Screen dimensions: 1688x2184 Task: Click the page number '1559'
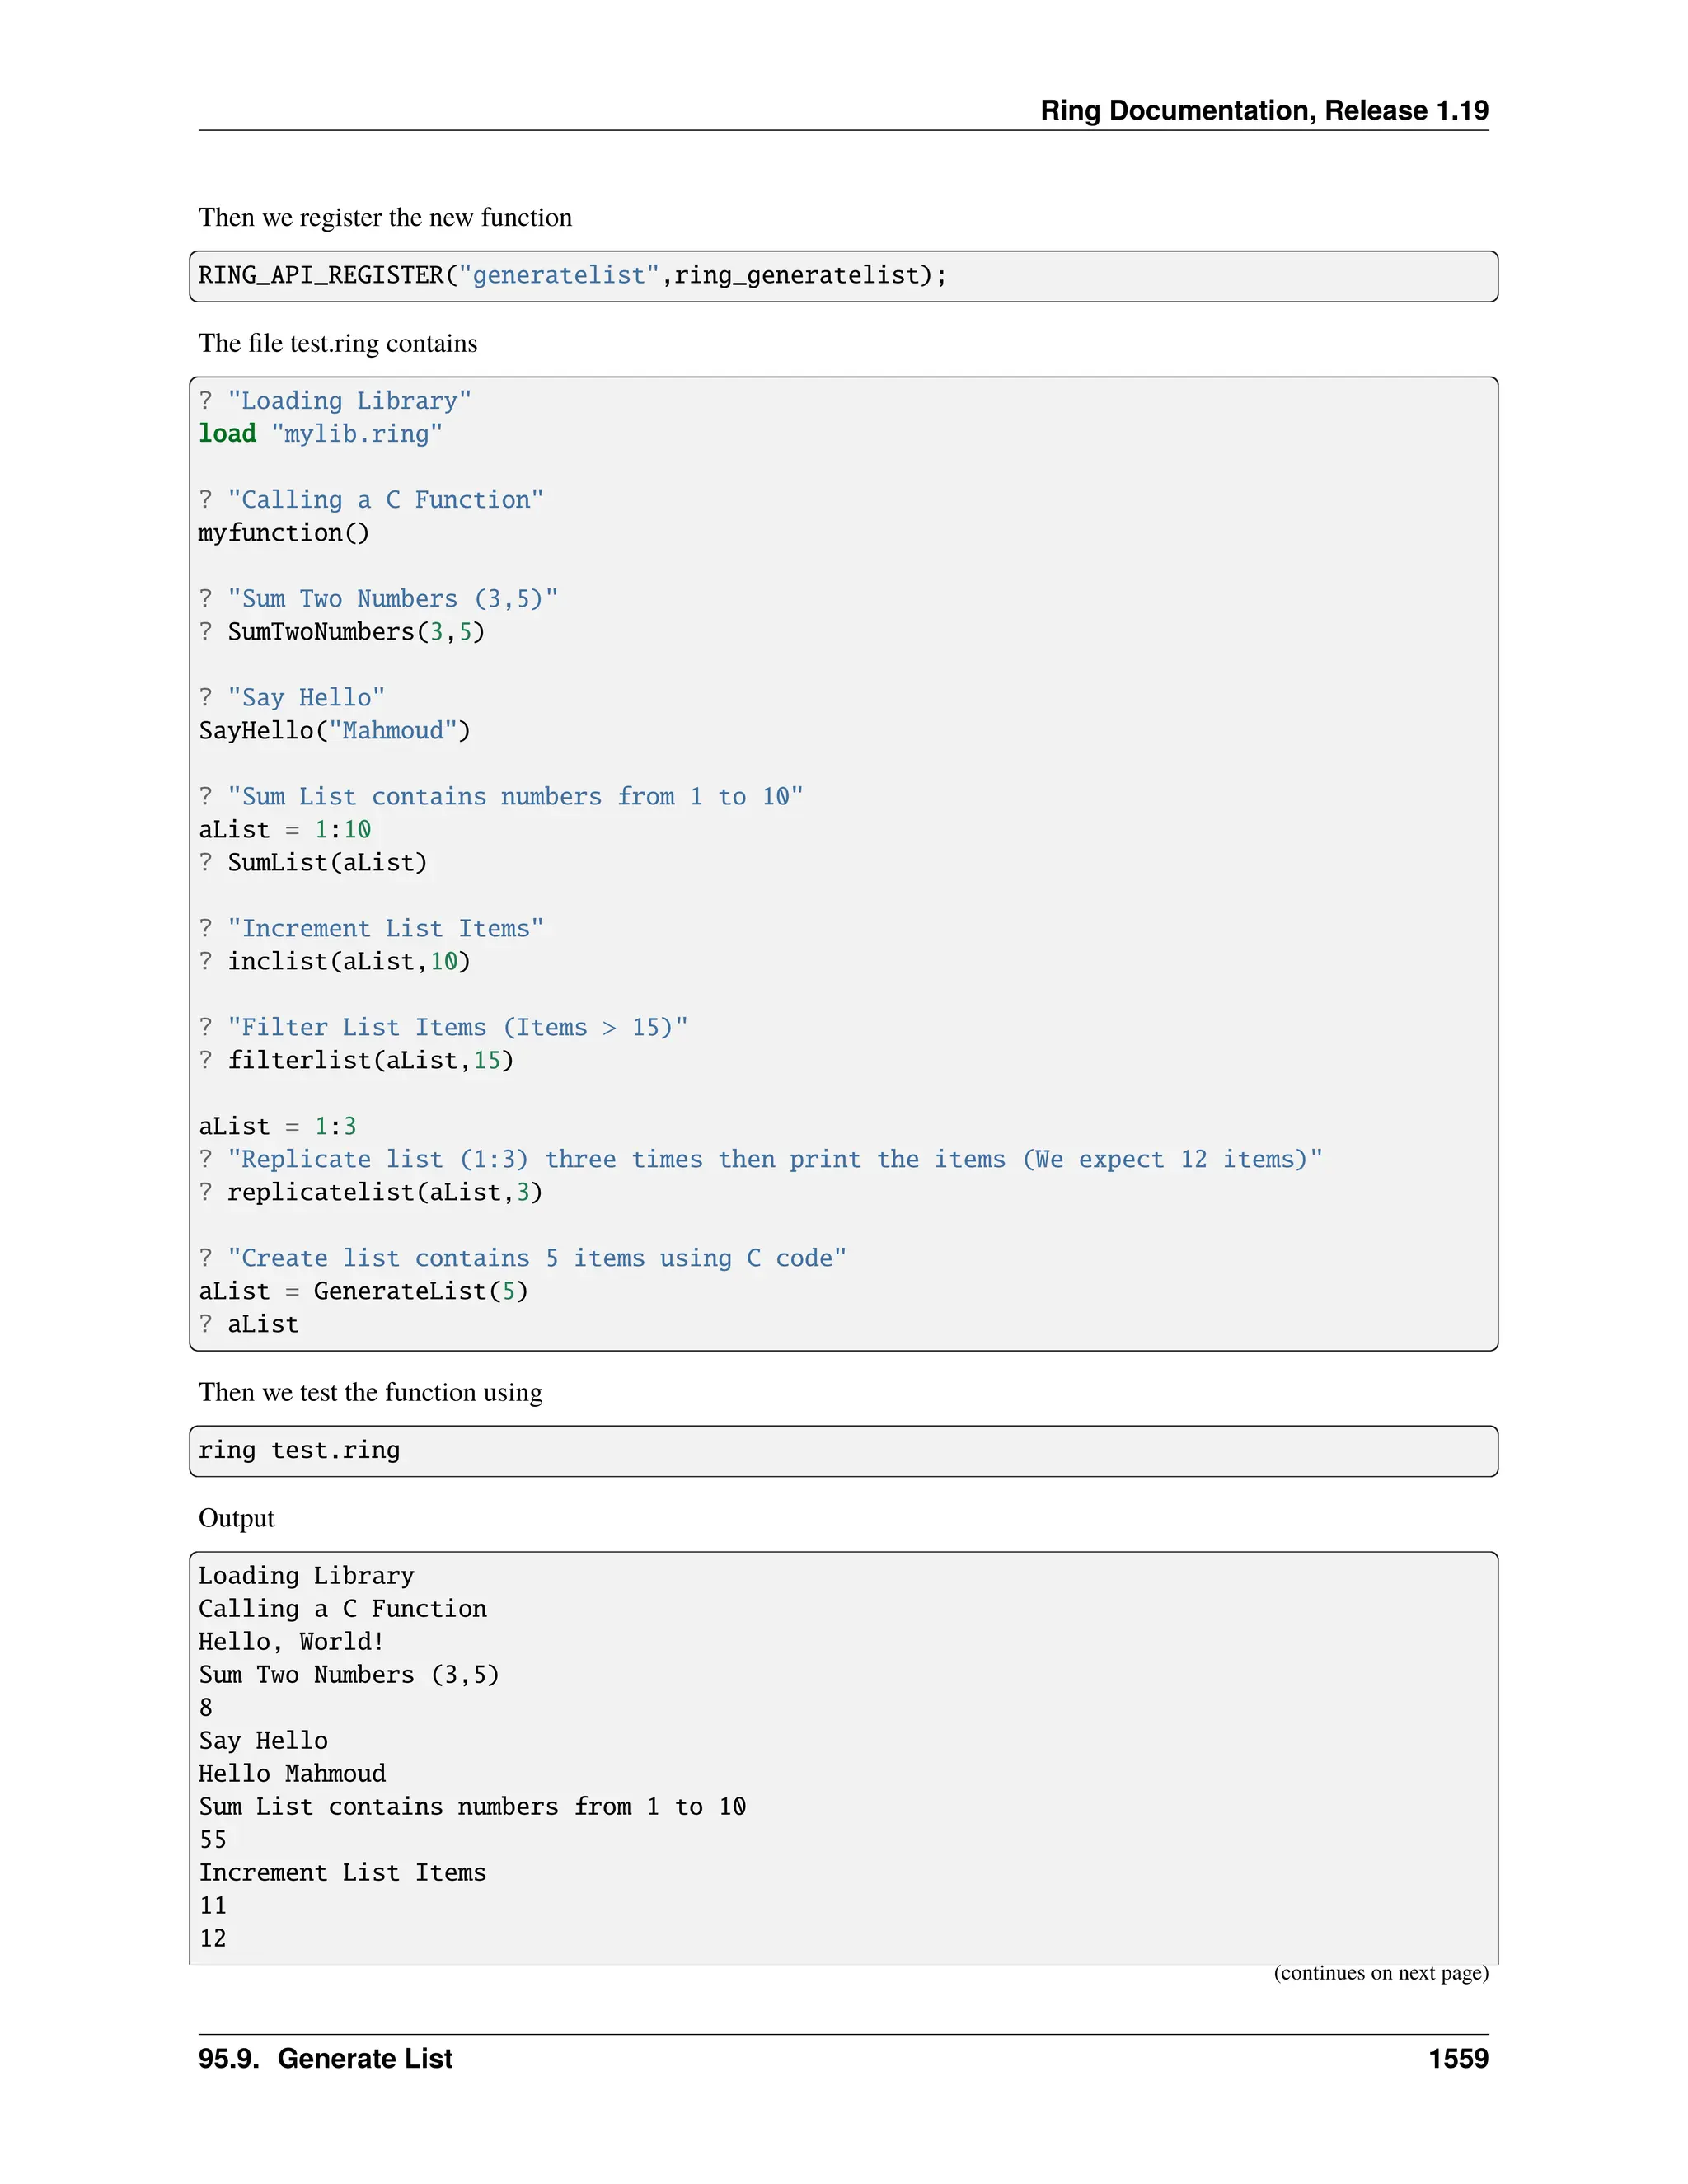(x=1458, y=2060)
